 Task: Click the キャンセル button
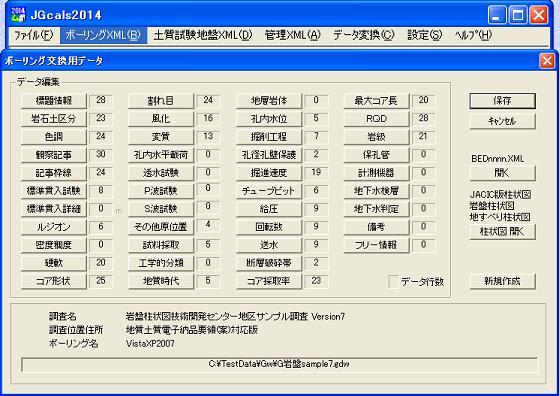502,121
